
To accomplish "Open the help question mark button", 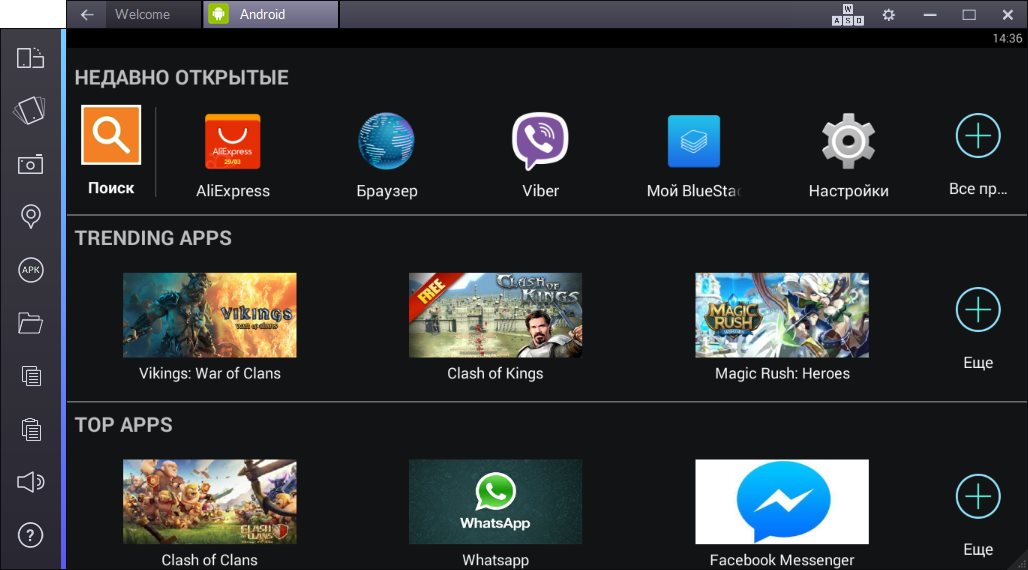I will (x=31, y=536).
